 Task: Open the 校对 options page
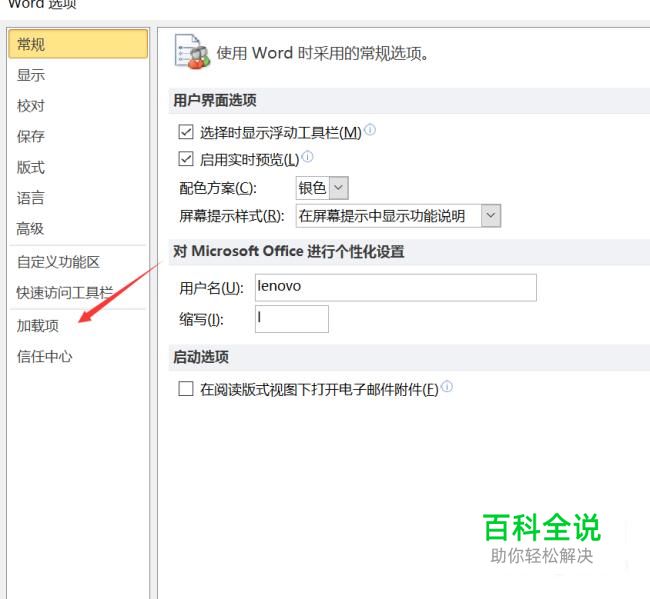click(x=30, y=106)
